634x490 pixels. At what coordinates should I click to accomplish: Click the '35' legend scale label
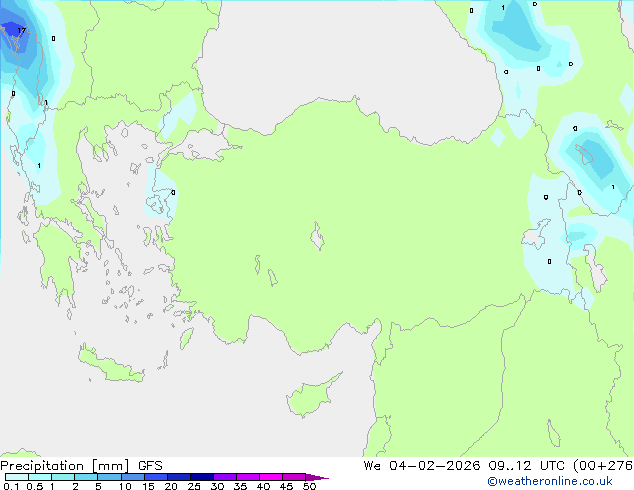pos(240,486)
